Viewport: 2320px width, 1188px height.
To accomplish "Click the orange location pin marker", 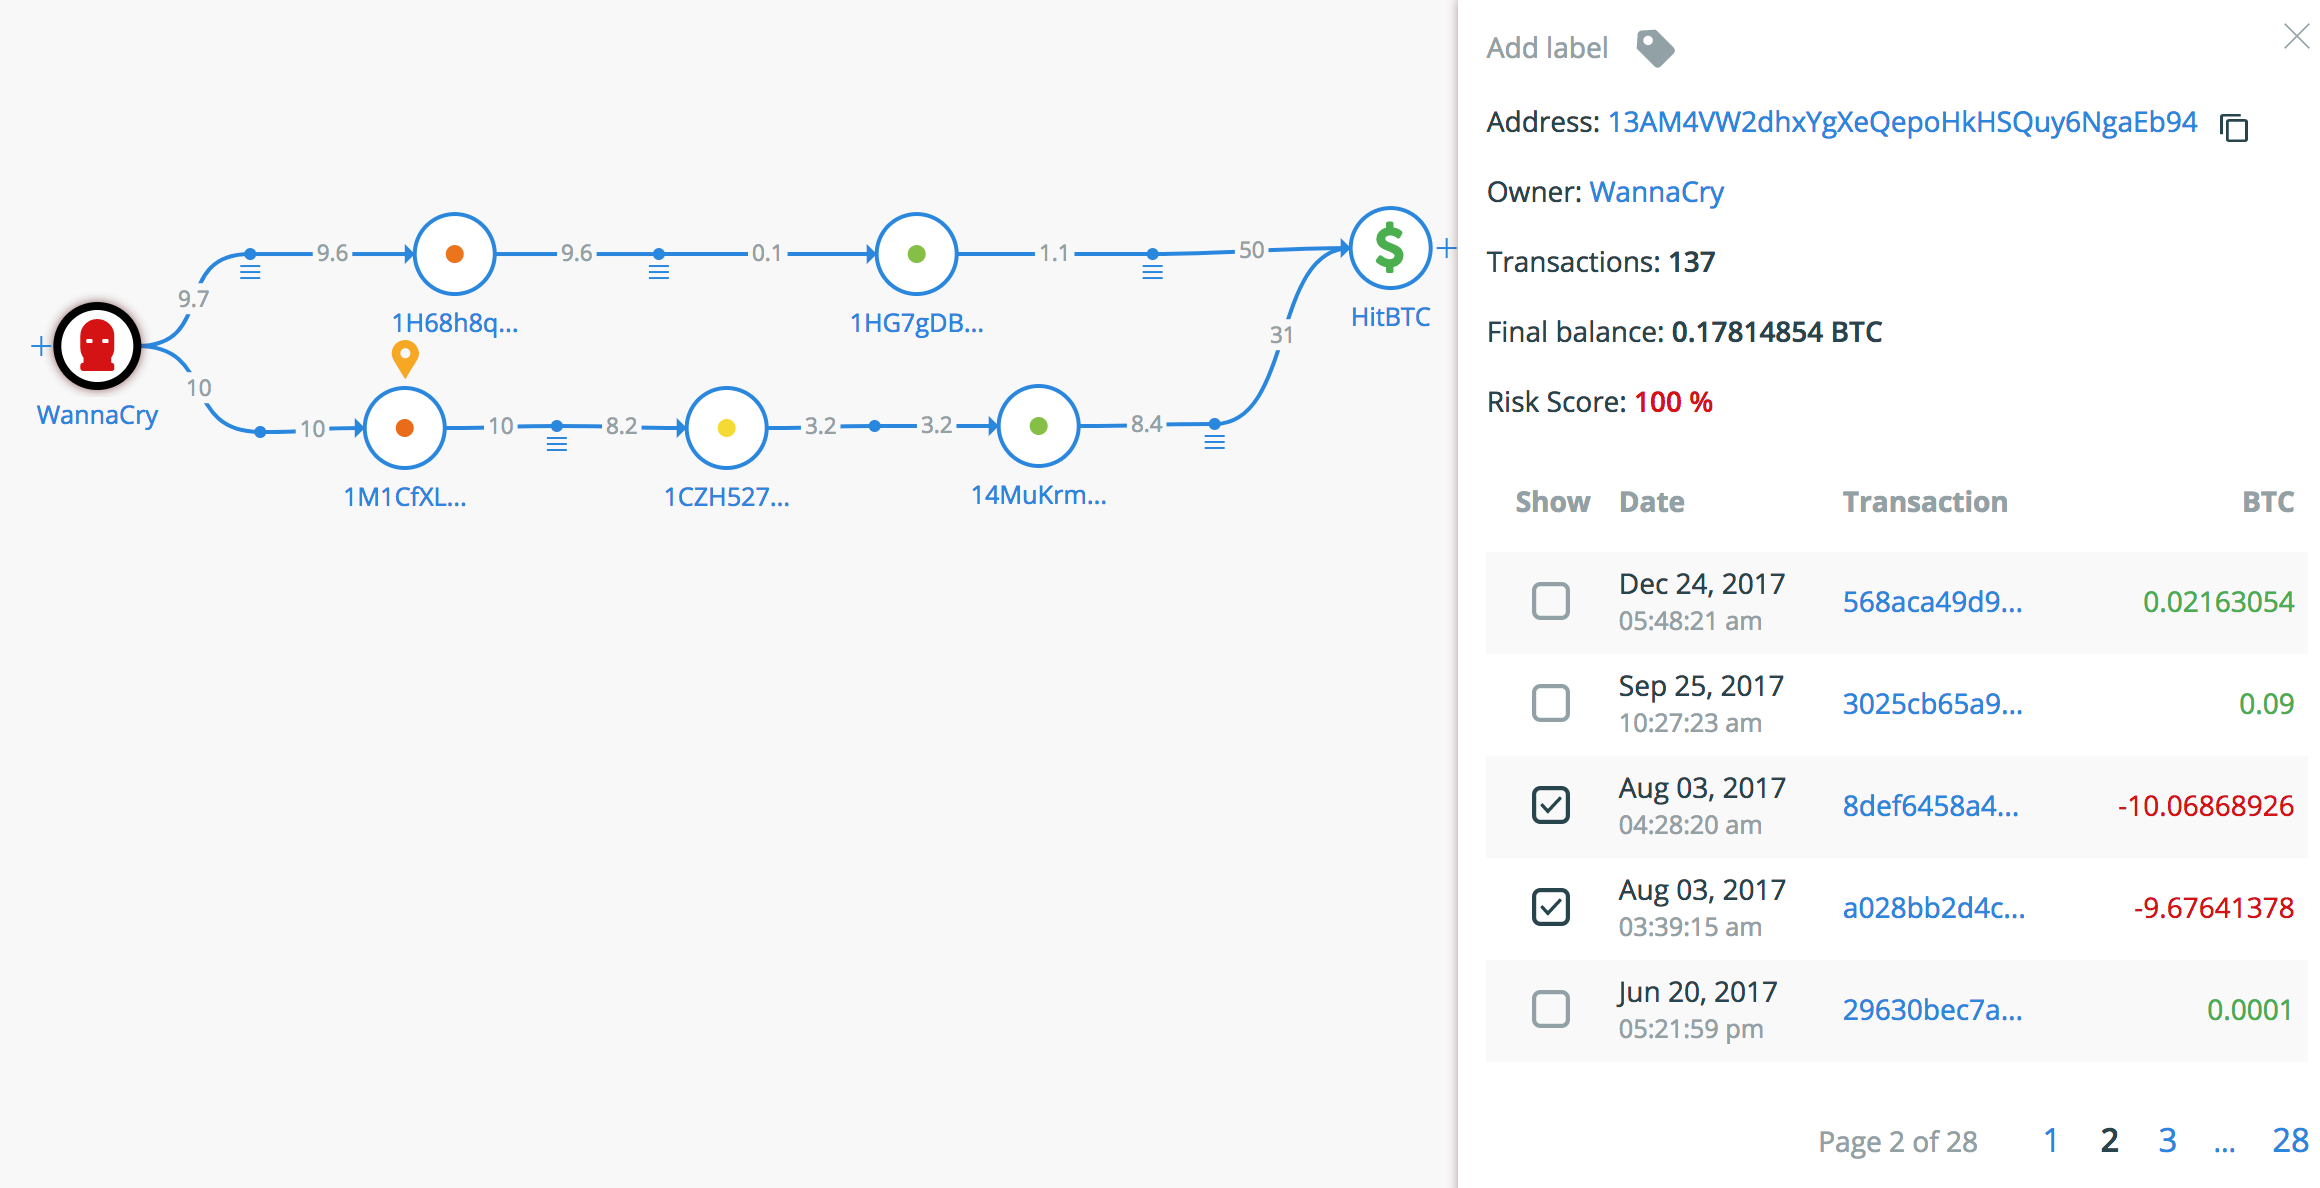I will click(405, 357).
